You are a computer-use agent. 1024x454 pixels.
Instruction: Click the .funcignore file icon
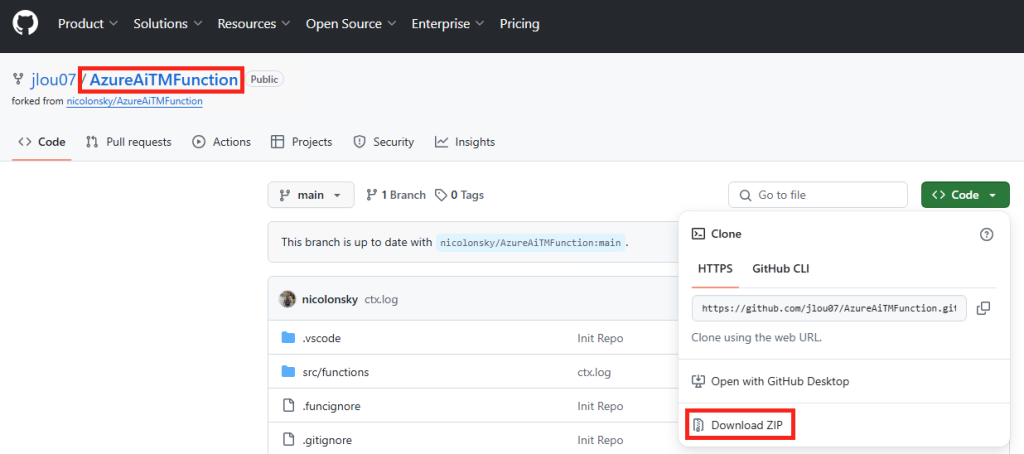point(288,406)
